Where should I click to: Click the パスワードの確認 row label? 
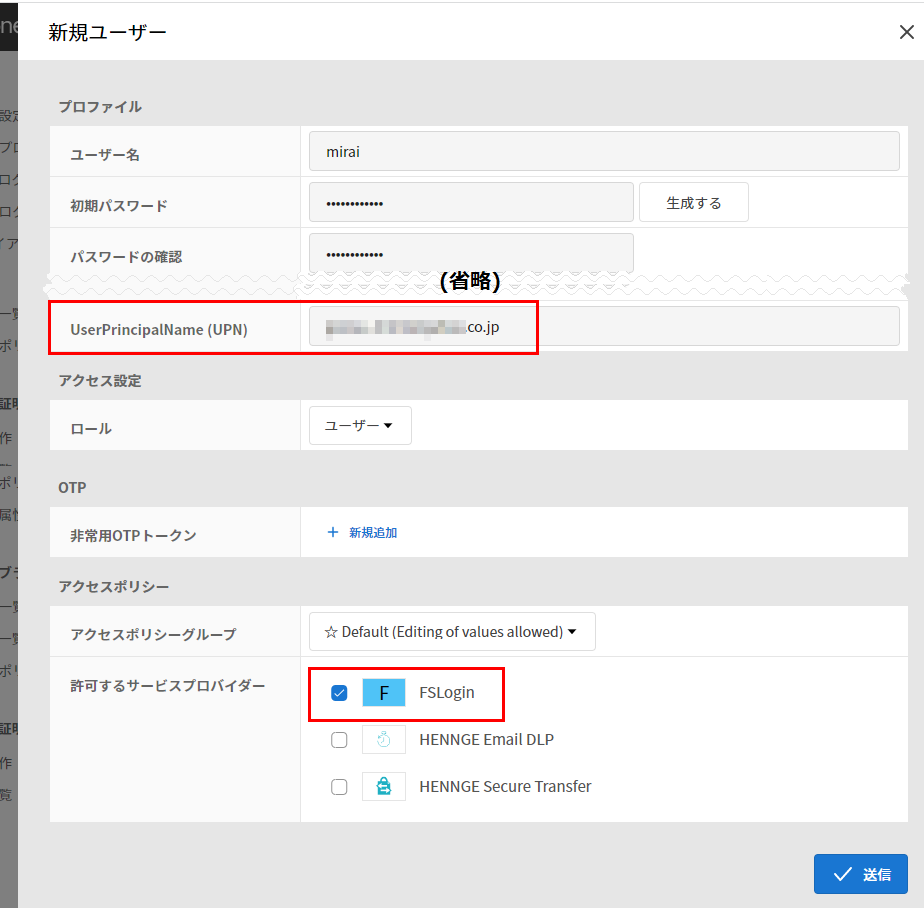click(126, 257)
